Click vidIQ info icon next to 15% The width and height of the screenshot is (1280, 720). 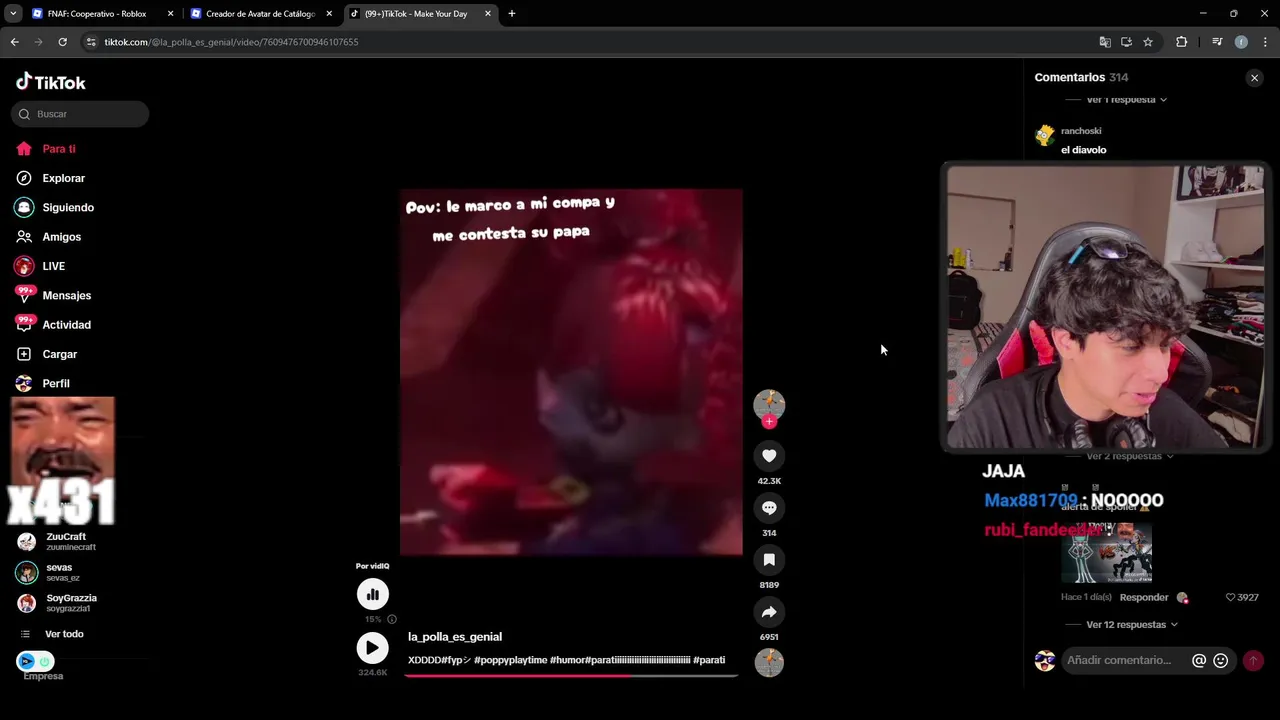(392, 619)
